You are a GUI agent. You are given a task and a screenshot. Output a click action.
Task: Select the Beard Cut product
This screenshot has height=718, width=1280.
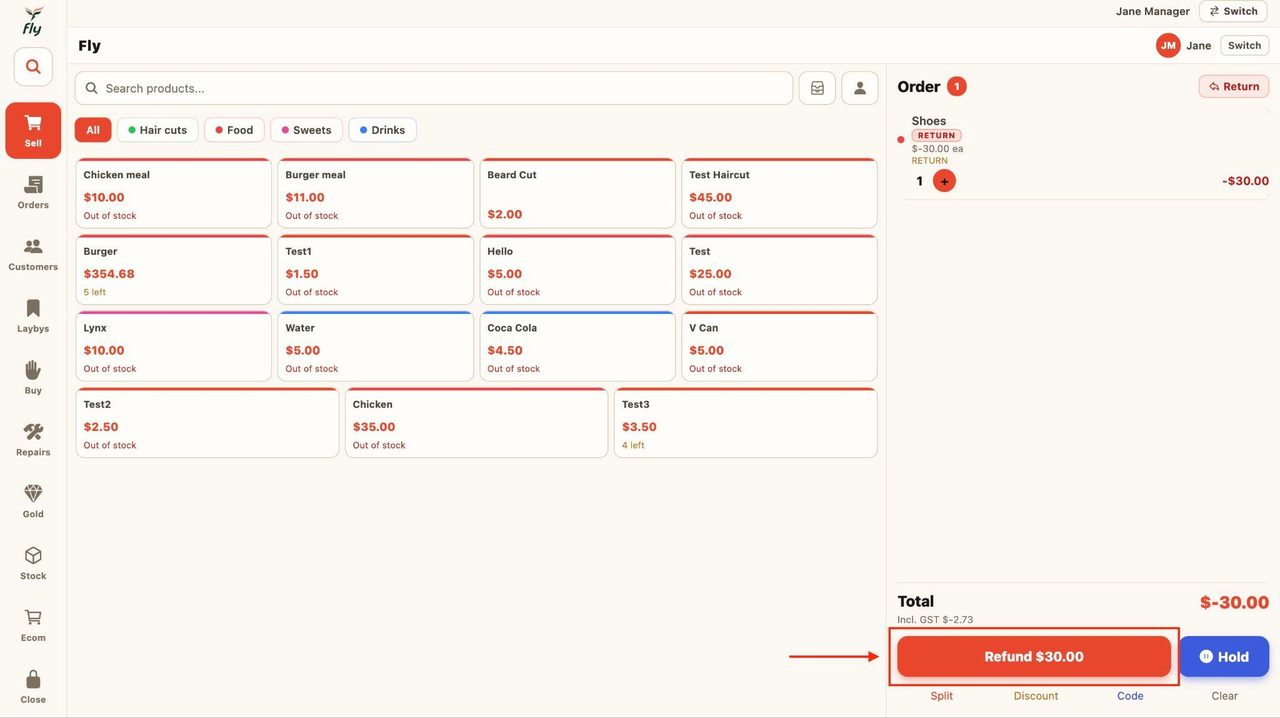click(x=578, y=193)
